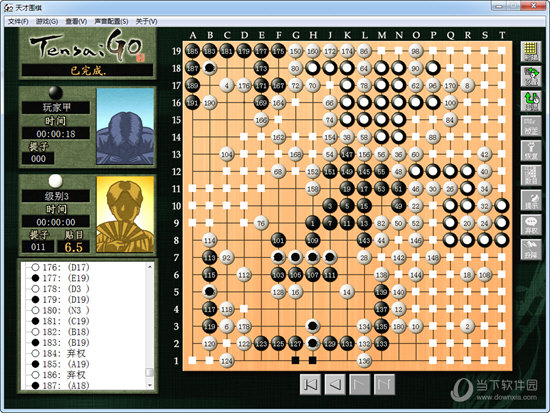Click white stone 136 on bottom row
Image resolution: width=550 pixels, height=413 pixels.
point(364,361)
